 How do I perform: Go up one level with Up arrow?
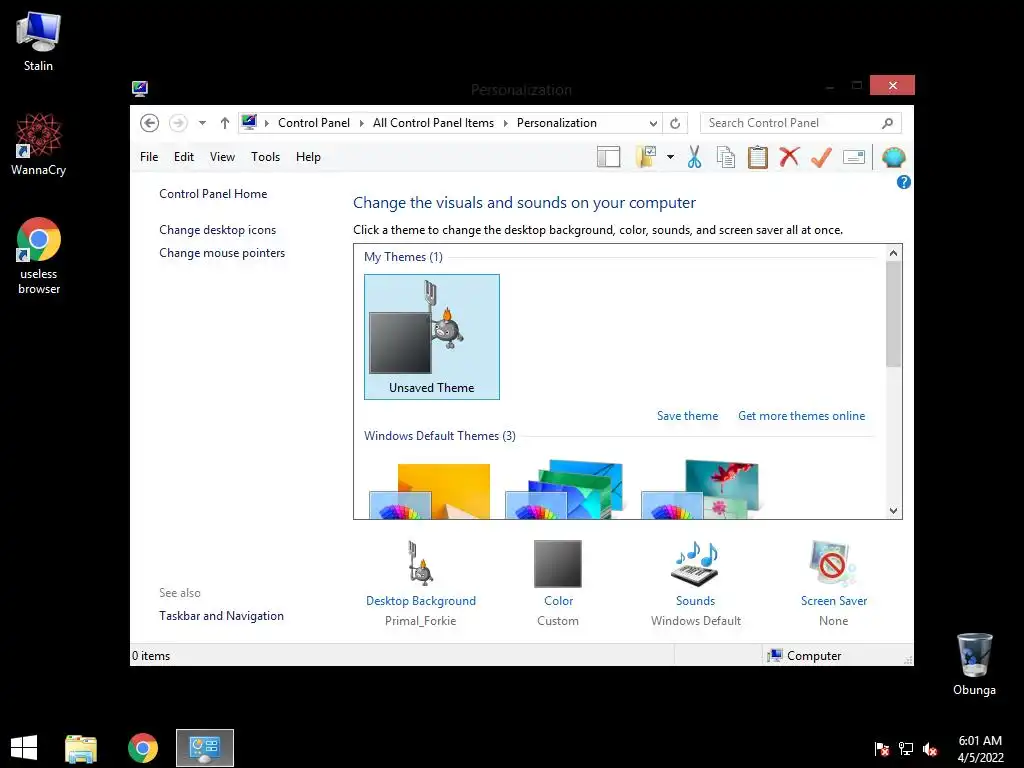pos(225,123)
